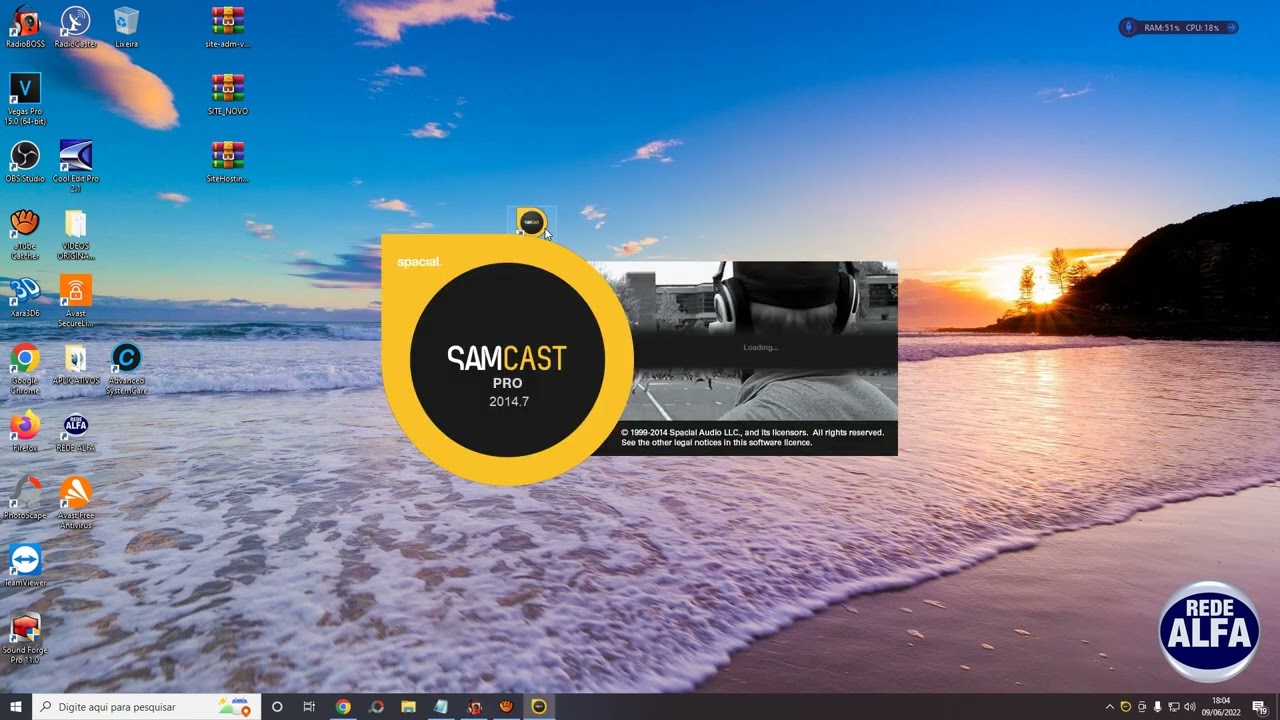Image resolution: width=1280 pixels, height=720 pixels.
Task: Select the SAM Cast shortcut above splash screen
Action: point(531,222)
